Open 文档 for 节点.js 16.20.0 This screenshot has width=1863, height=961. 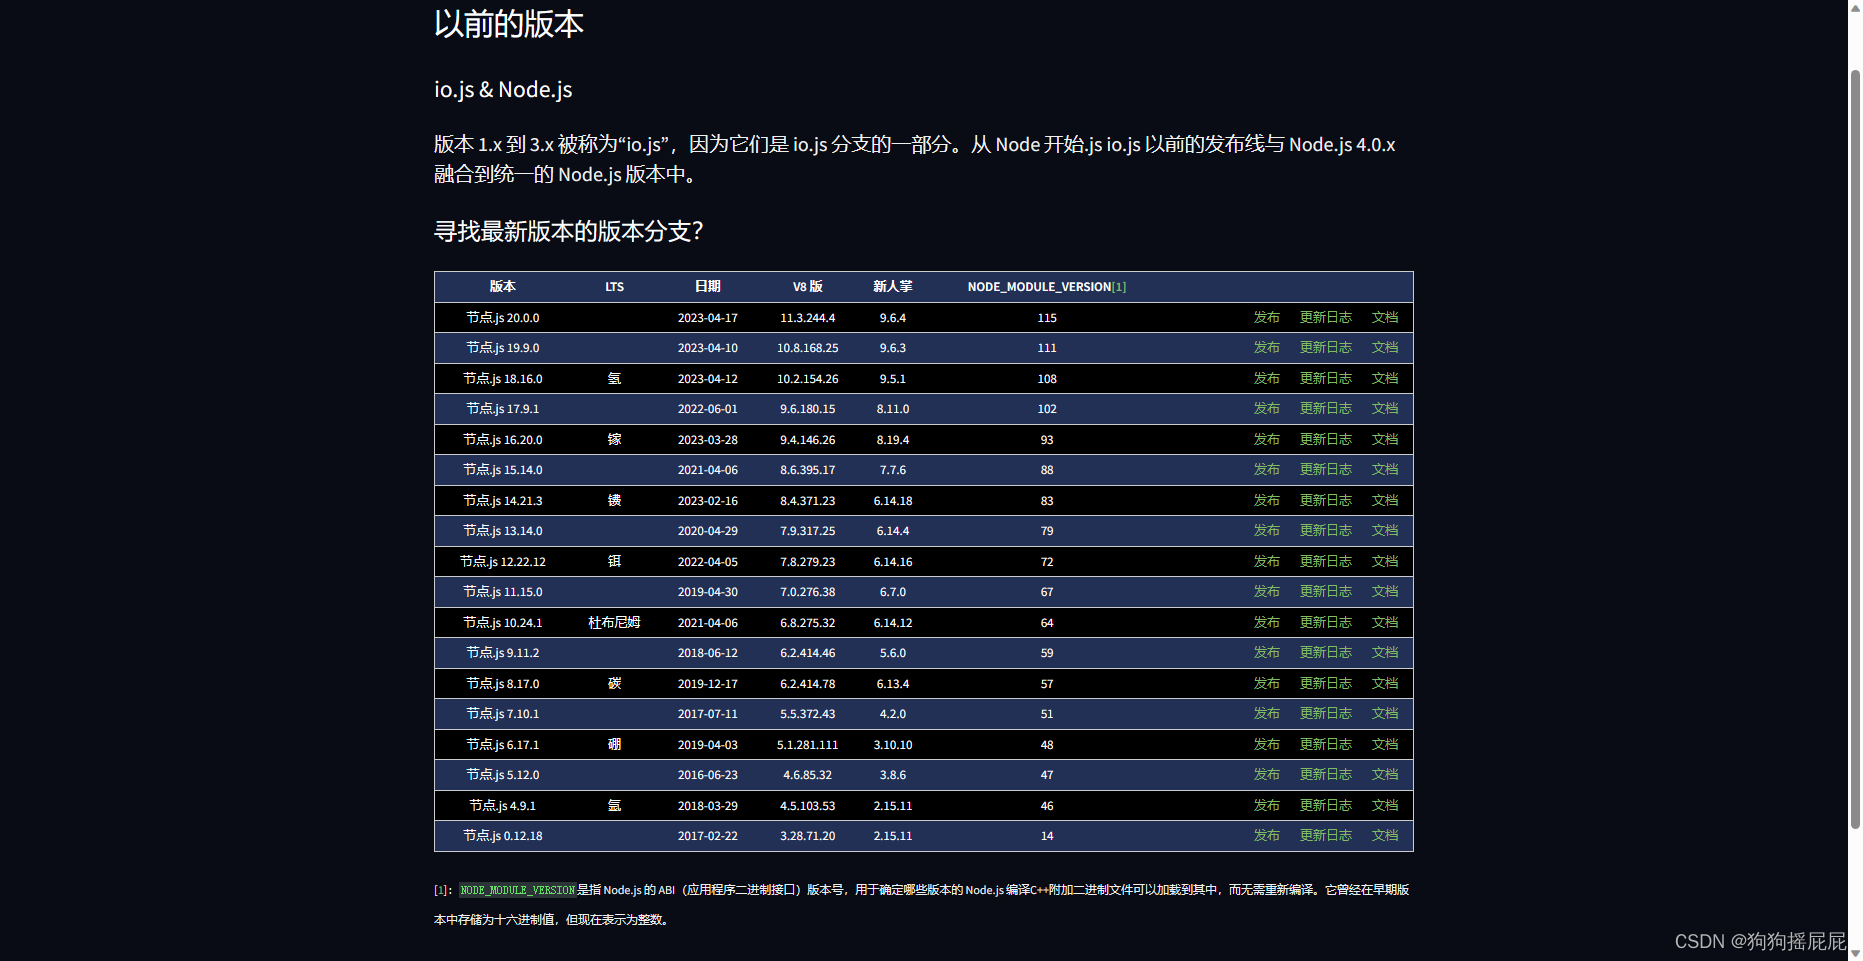tap(1384, 439)
